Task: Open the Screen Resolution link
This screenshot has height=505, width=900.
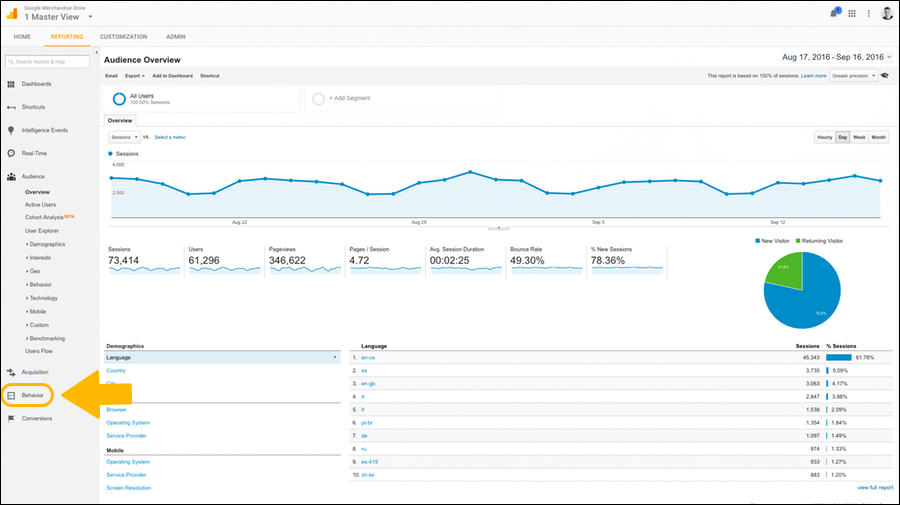Action: coord(129,488)
